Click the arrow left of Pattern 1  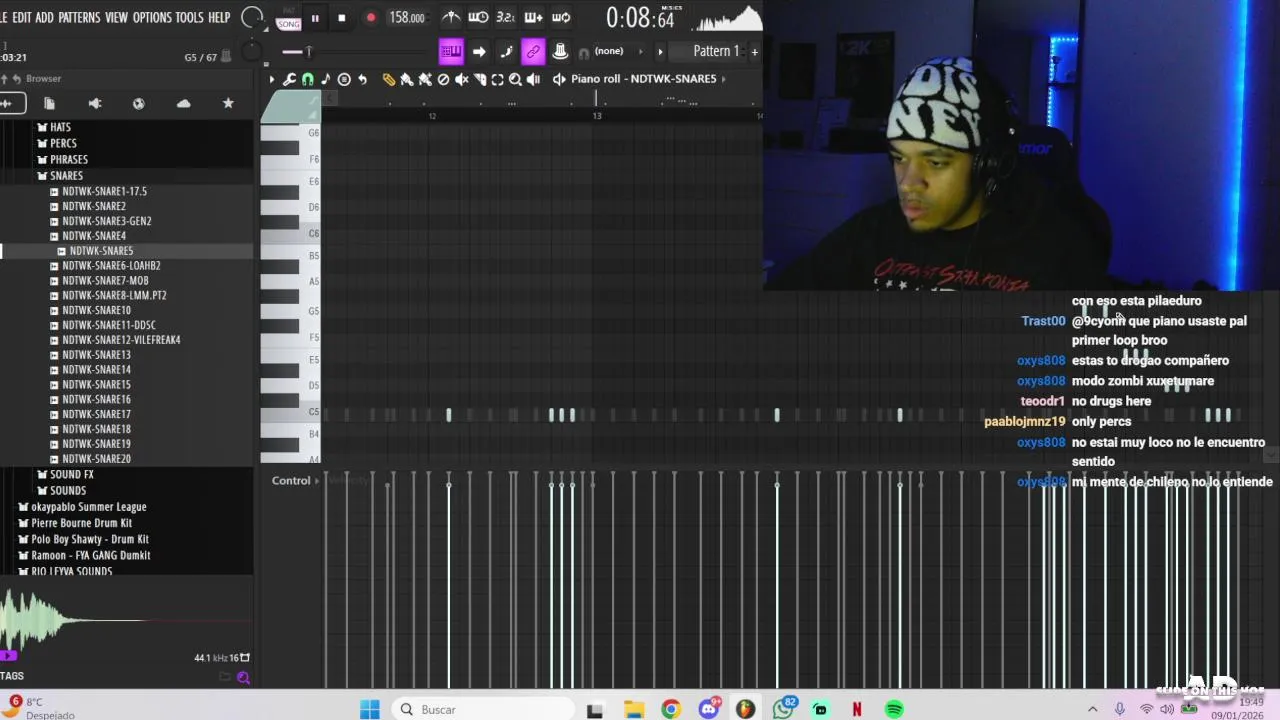click(x=660, y=51)
